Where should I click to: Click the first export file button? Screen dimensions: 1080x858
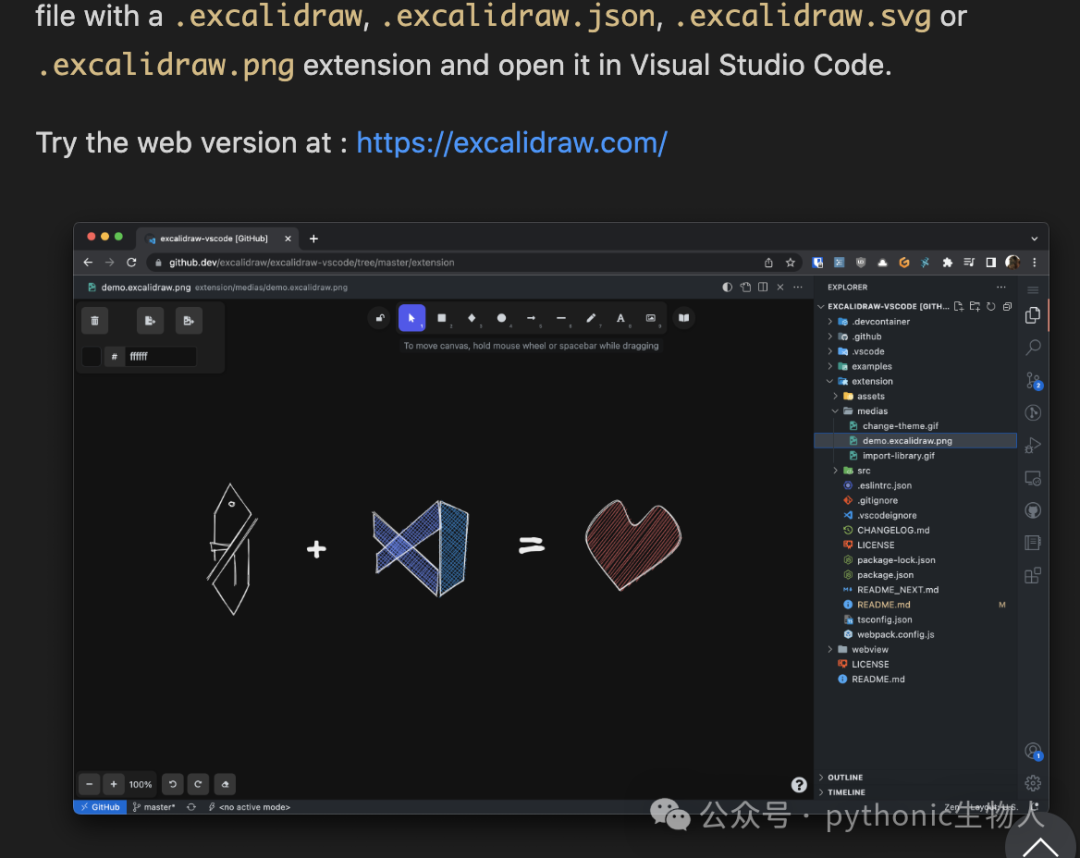(x=149, y=321)
